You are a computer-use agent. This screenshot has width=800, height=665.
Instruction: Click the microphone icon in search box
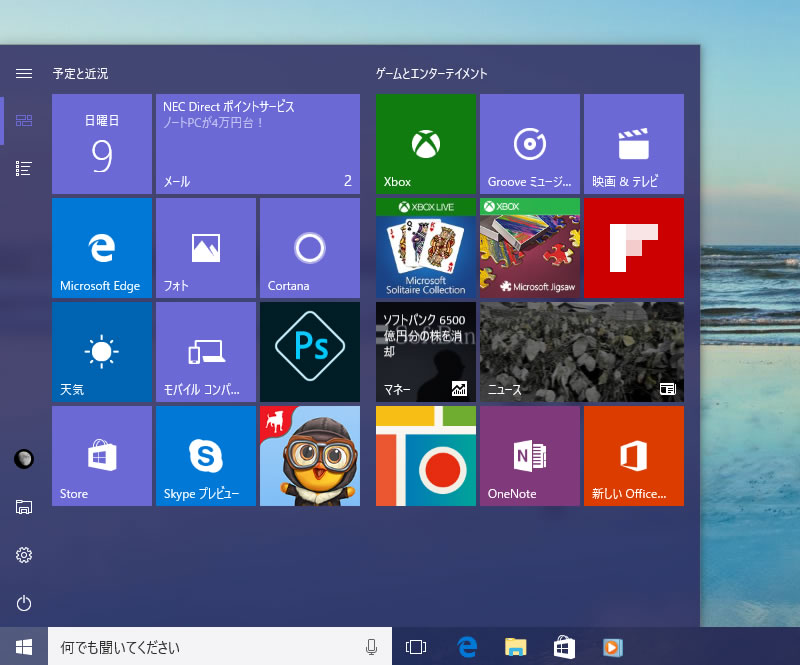tap(371, 647)
